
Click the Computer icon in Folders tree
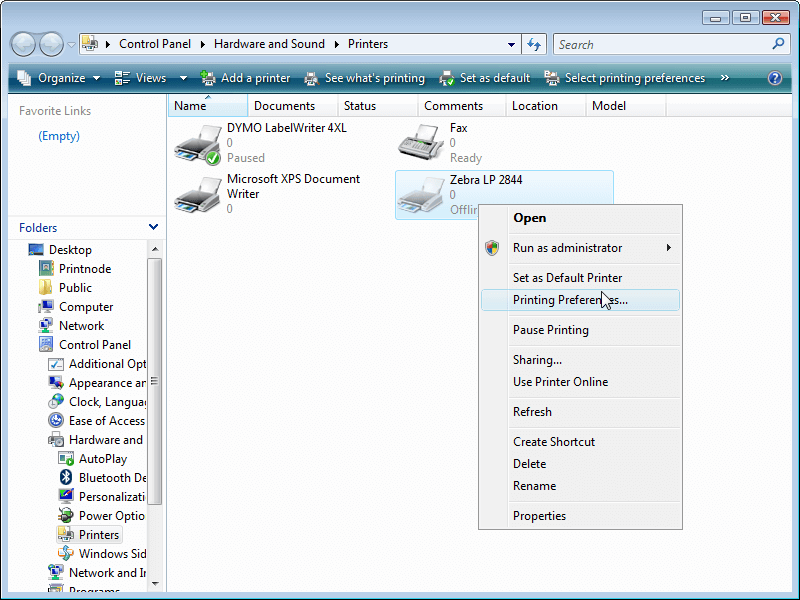coord(46,306)
